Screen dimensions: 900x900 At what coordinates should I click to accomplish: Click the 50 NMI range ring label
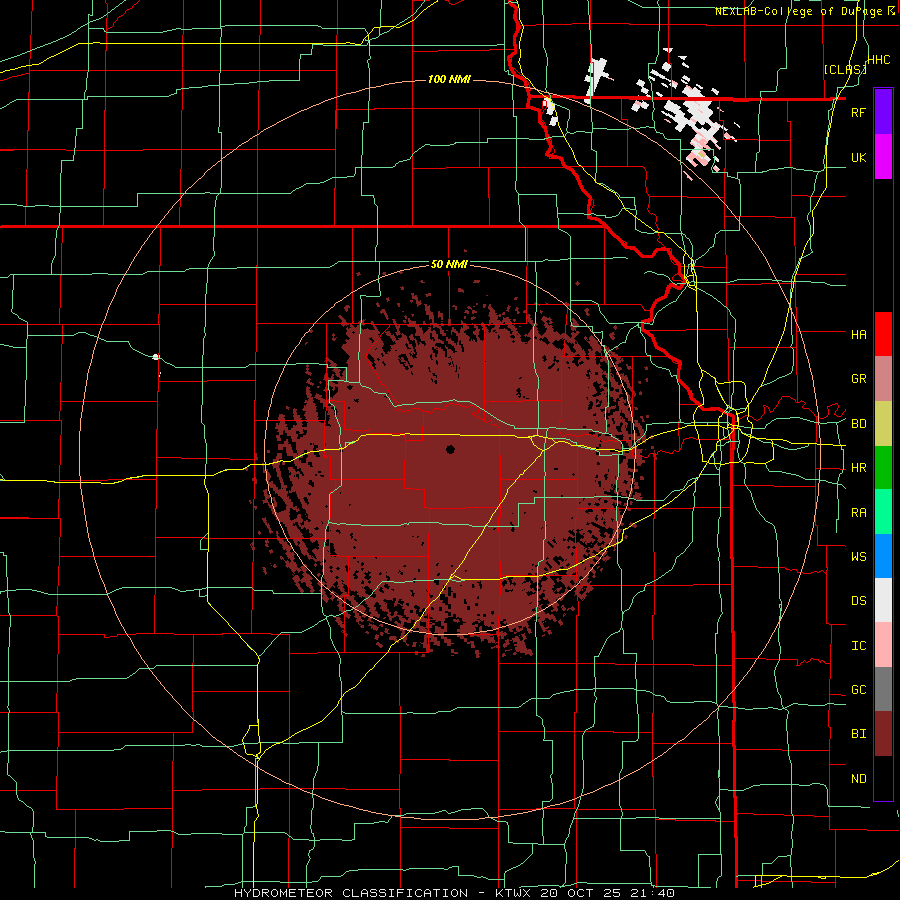pos(449,264)
